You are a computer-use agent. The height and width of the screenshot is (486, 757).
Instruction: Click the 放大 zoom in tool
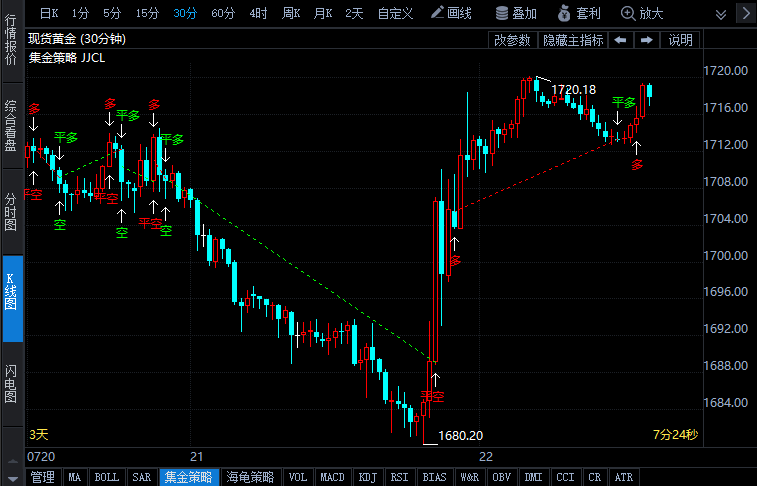pyautogui.click(x=642, y=13)
